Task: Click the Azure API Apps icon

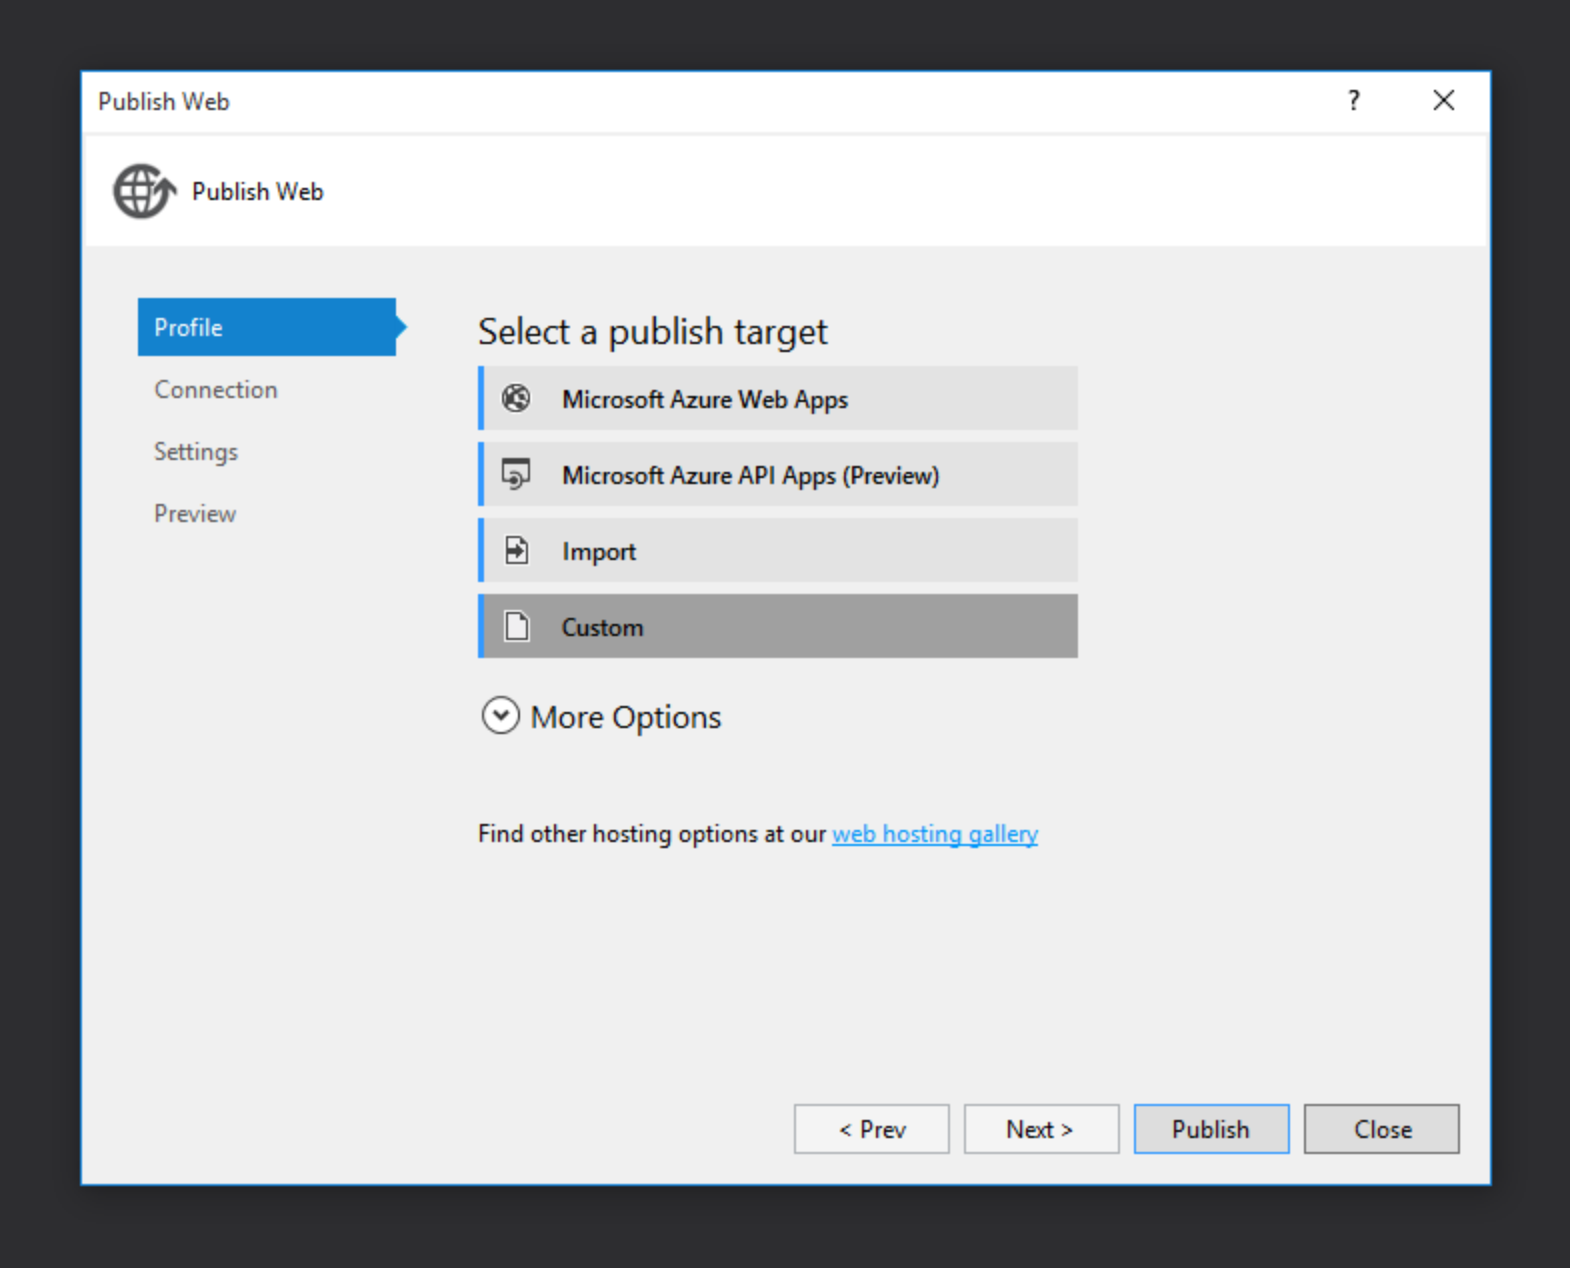Action: point(516,474)
